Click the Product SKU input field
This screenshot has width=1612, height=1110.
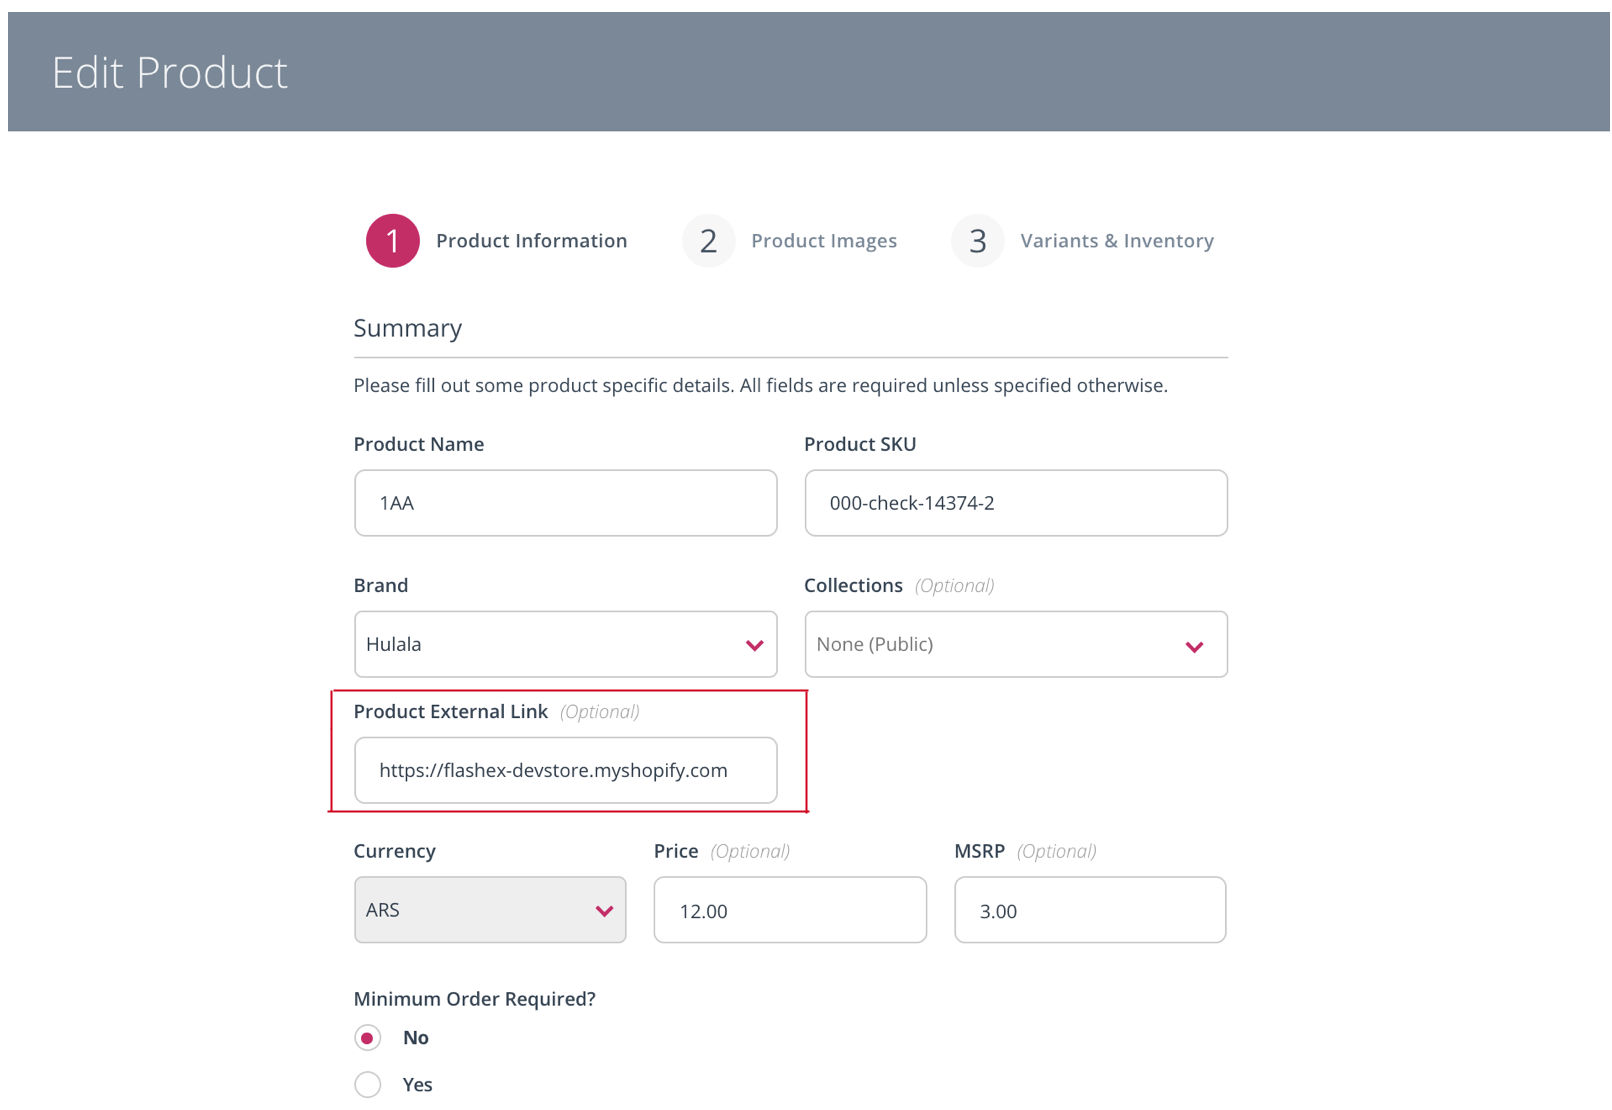pyautogui.click(x=1015, y=503)
